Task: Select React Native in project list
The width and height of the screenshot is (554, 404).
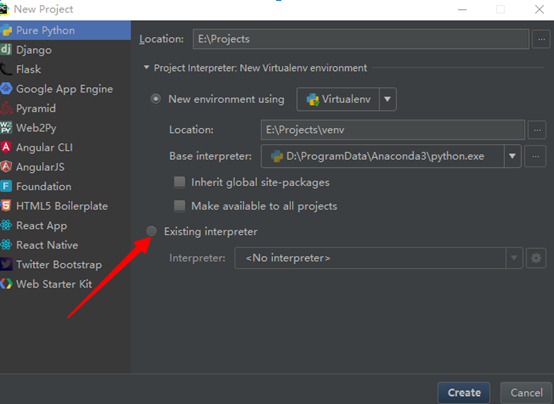Action: (47, 245)
